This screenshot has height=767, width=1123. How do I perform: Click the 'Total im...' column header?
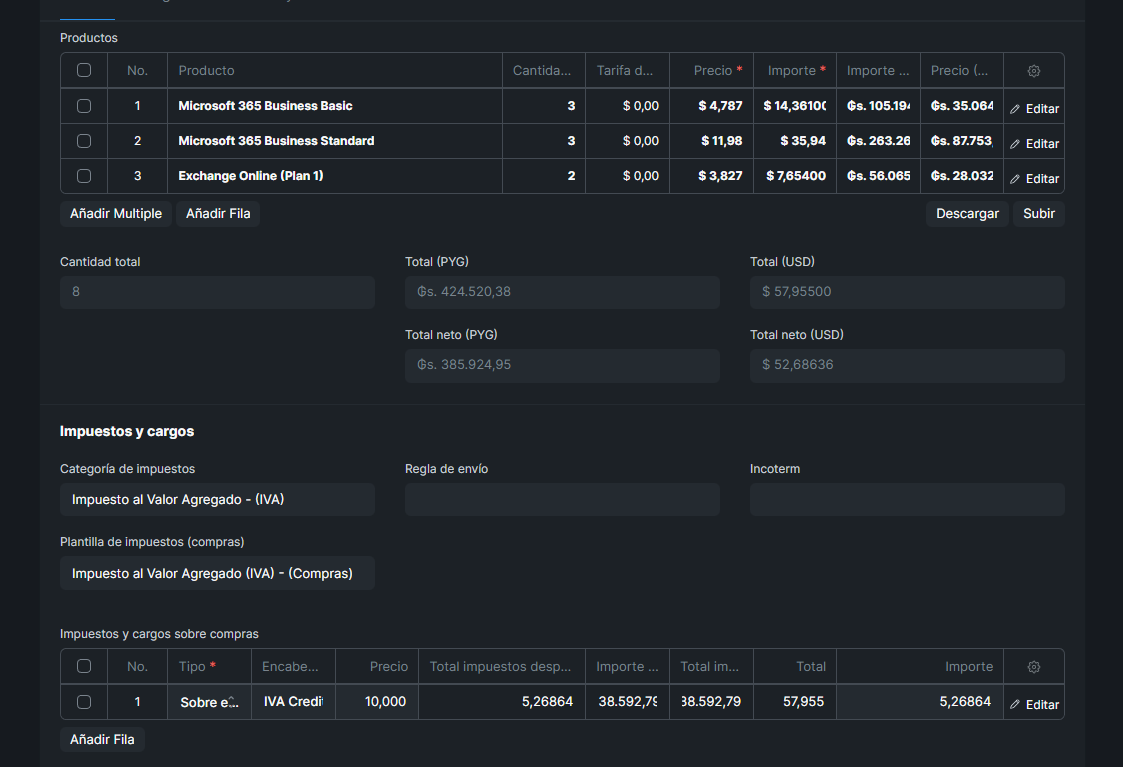(x=711, y=667)
